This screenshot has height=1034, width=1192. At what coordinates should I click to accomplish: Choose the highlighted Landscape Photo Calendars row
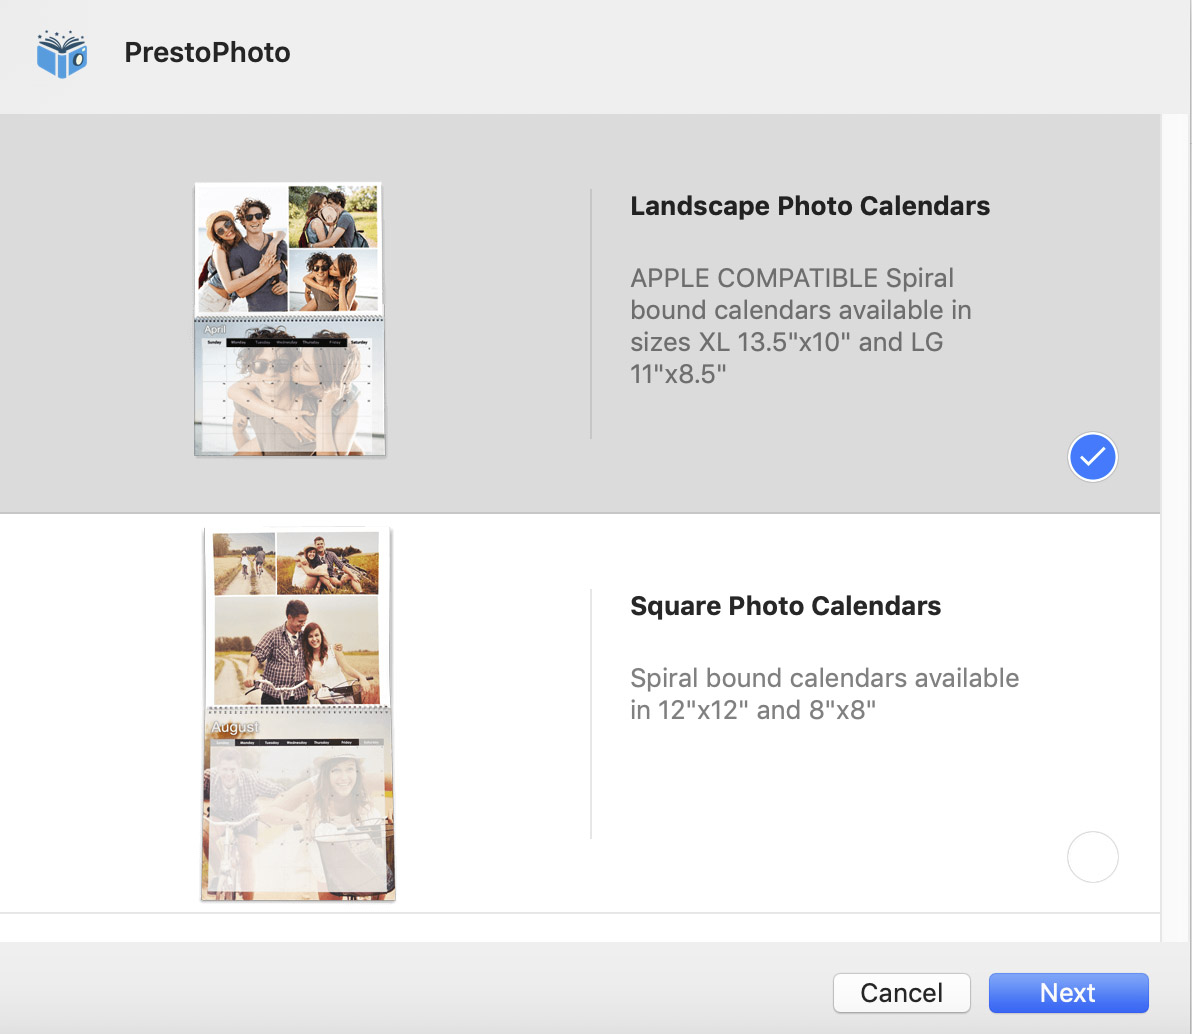(x=580, y=313)
